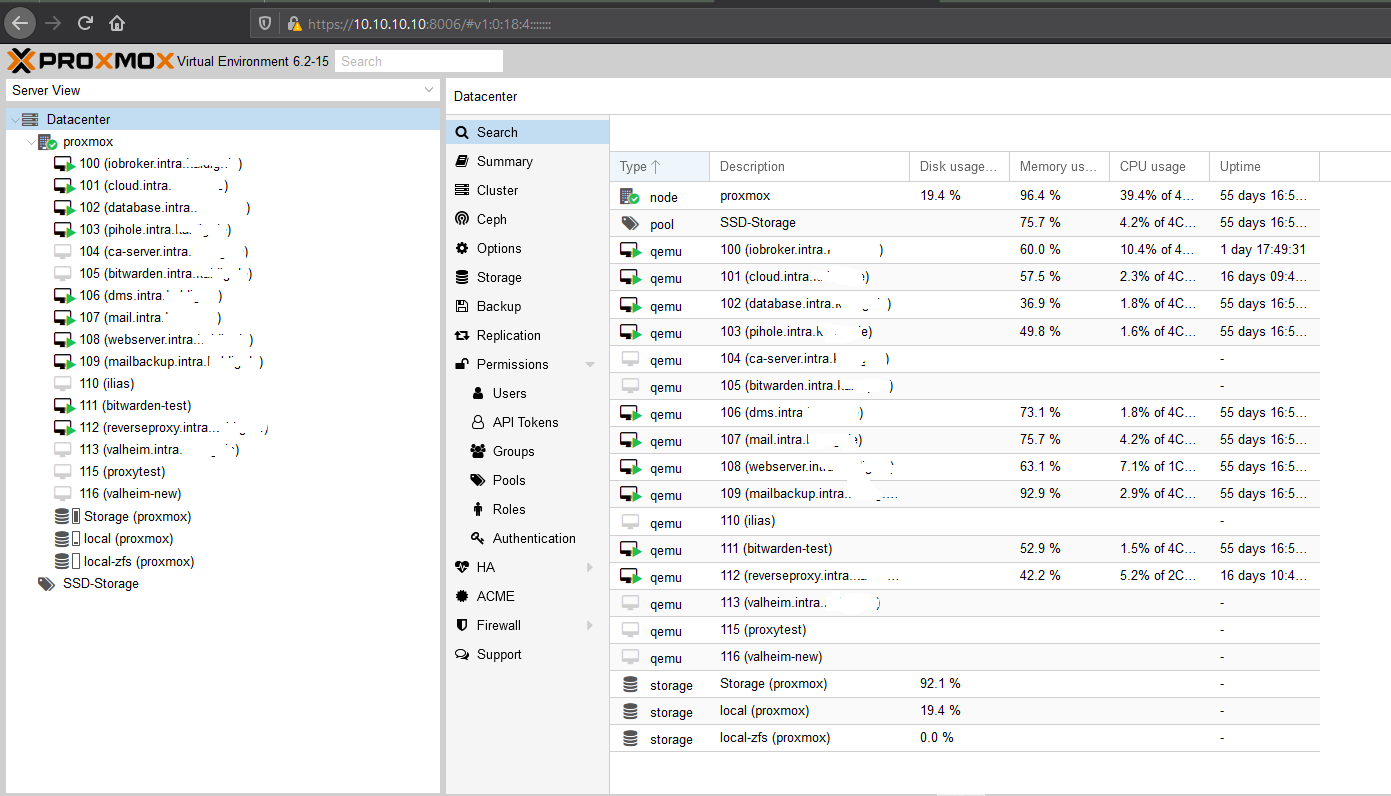Collapse the Datacenter tree node
This screenshot has width=1391, height=796.
pyautogui.click(x=14, y=120)
